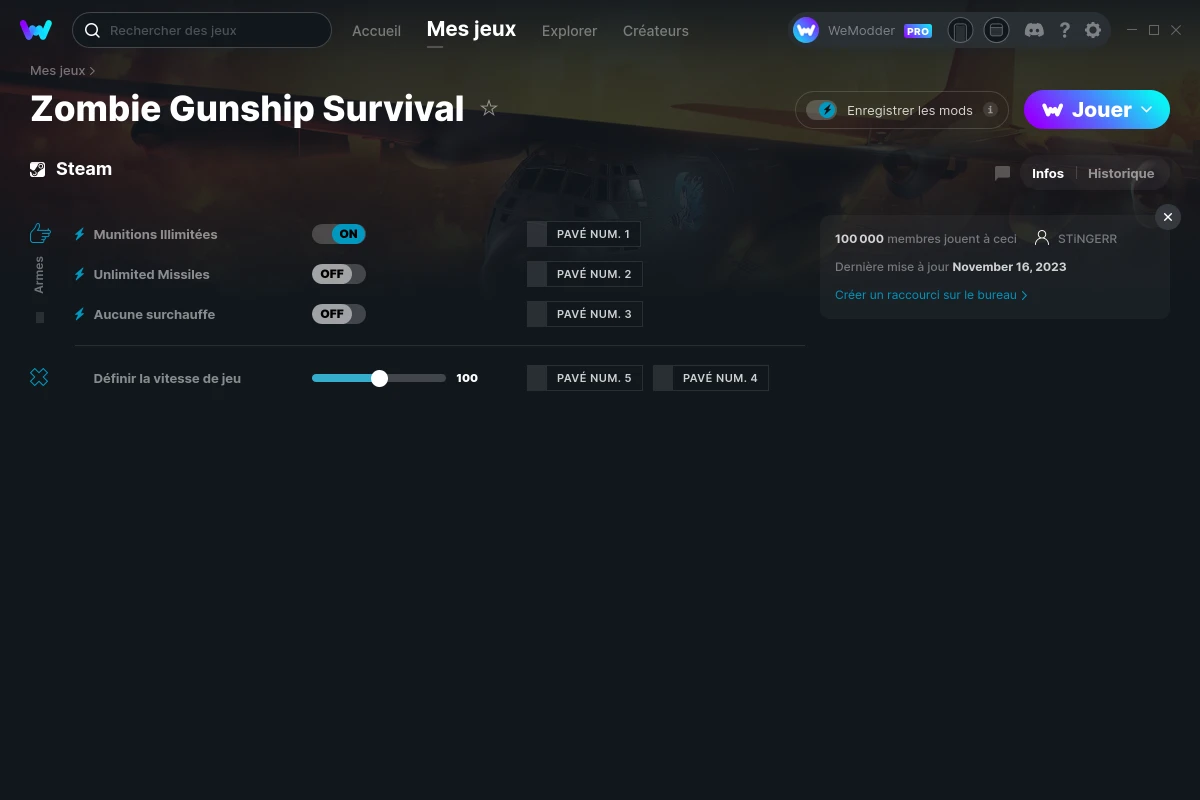Image resolution: width=1200 pixels, height=800 pixels.
Task: Expand the Jouer dropdown arrow
Action: pos(1147,109)
